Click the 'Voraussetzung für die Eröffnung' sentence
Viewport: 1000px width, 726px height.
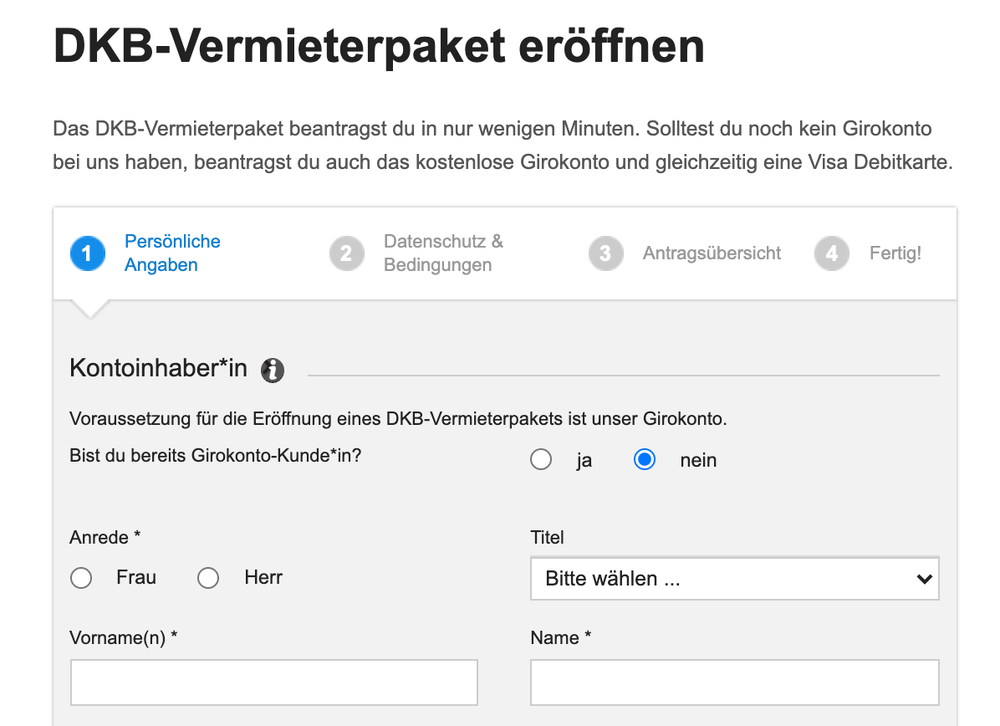tap(398, 419)
